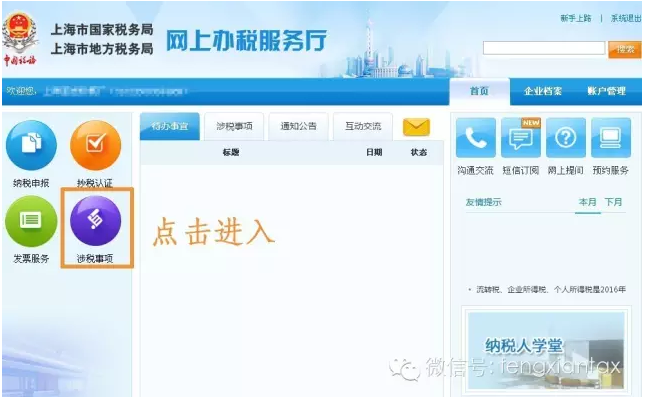Image resolution: width=647 pixels, height=397 pixels.
Task: Switch to the 涉税事项 tab
Action: point(234,126)
